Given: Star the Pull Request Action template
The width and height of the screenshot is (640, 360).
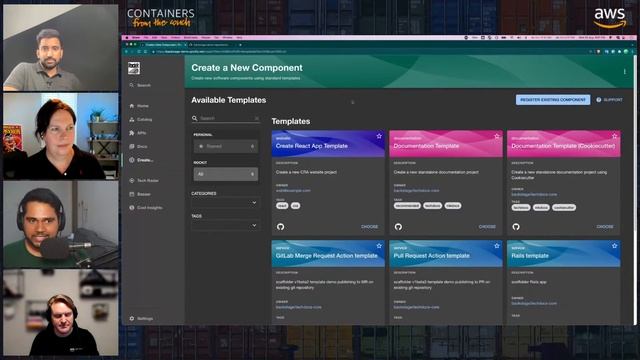Looking at the screenshot, I should coord(497,246).
